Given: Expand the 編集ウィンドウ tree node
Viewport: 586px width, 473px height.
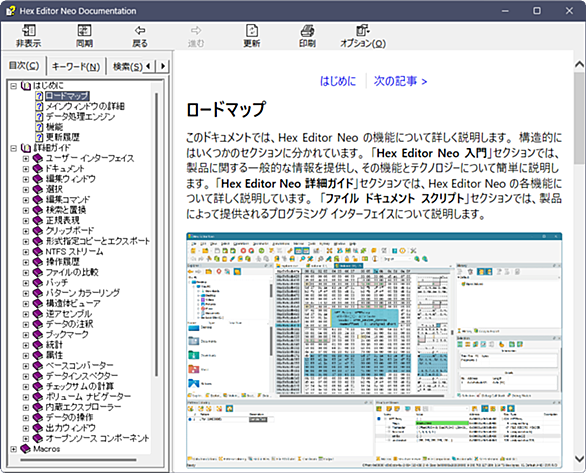Looking at the screenshot, I should (26, 179).
